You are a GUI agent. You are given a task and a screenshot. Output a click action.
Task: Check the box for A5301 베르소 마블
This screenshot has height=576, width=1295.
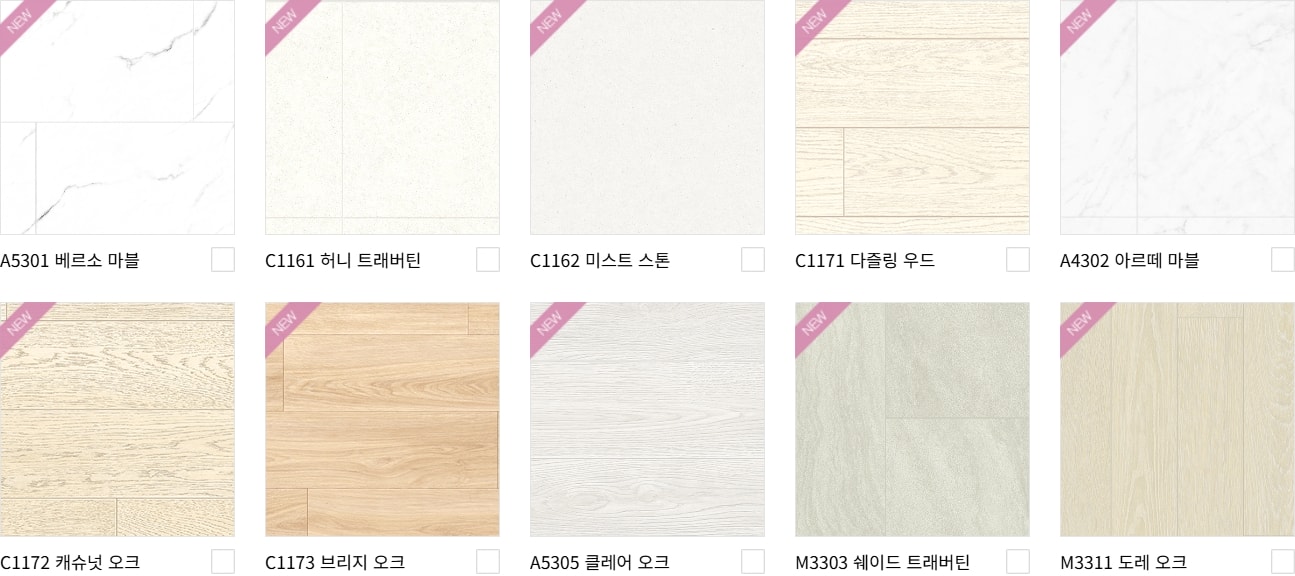click(223, 260)
